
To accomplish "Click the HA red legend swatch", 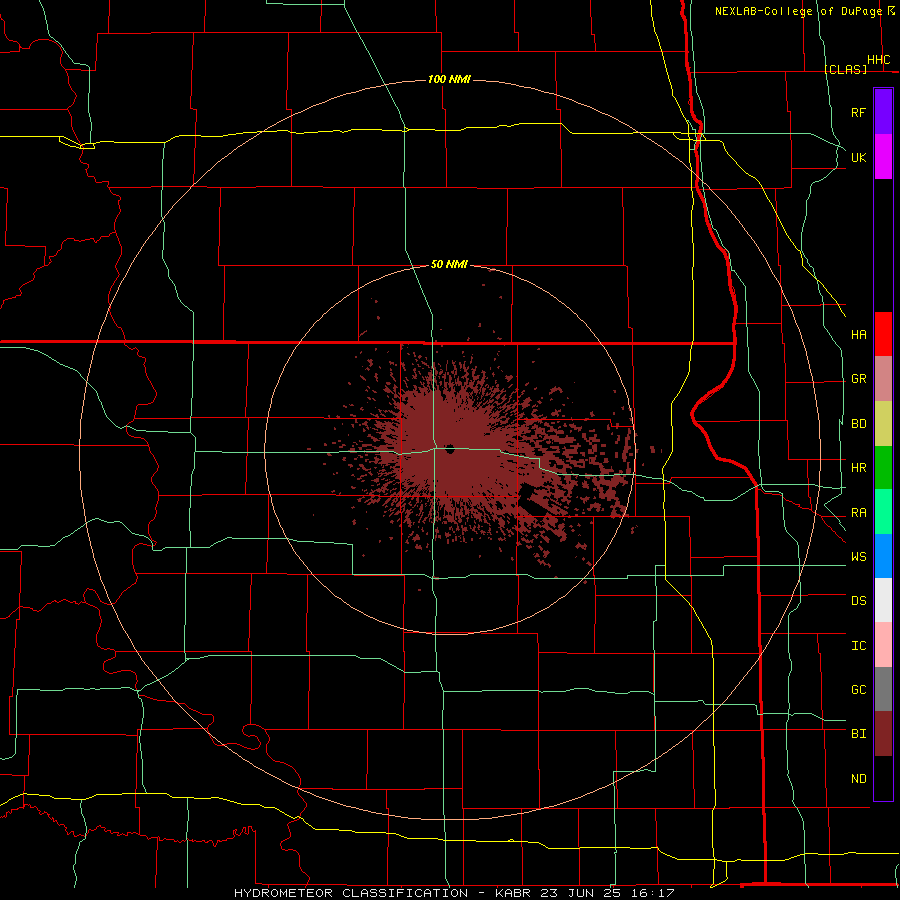I will click(x=883, y=334).
